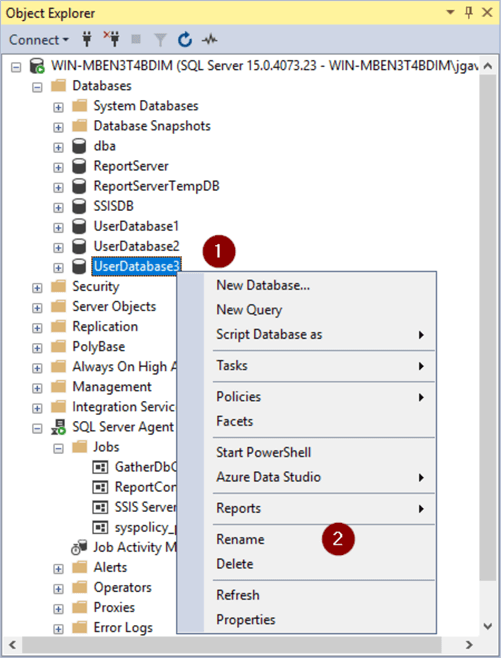
Task: Click the Management folder icon
Action: (58, 386)
